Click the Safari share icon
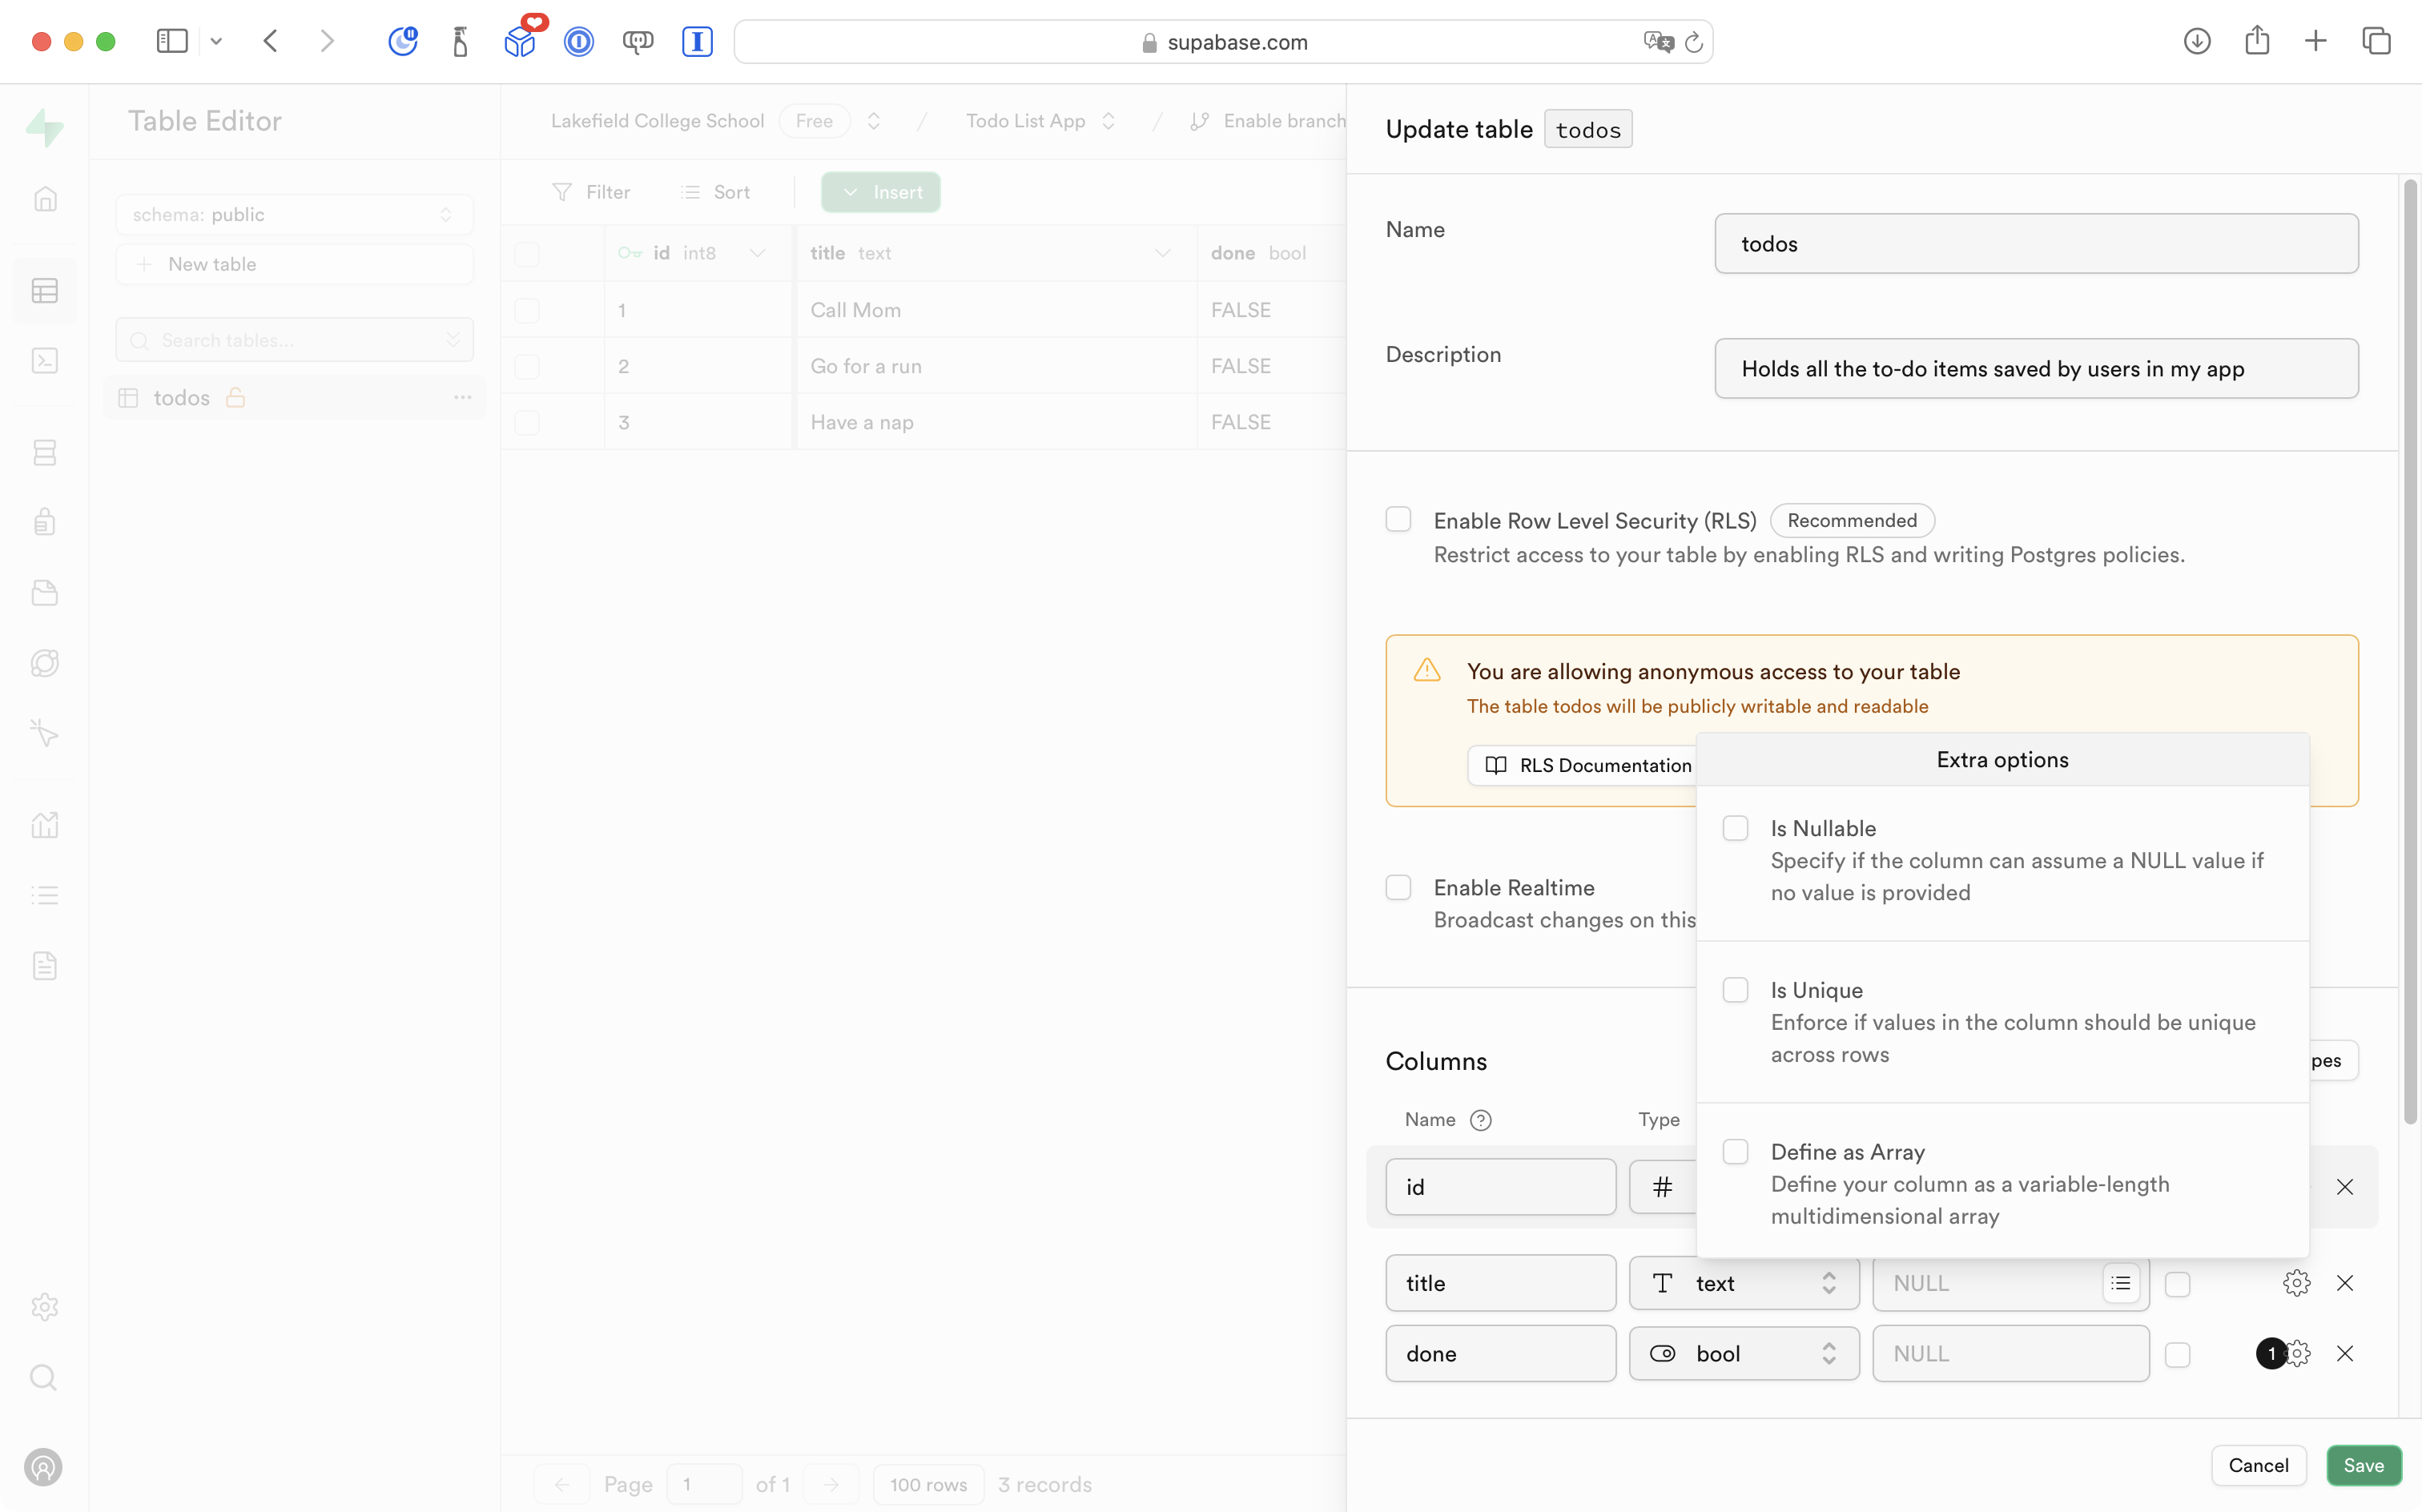2422x1512 pixels. pyautogui.click(x=2256, y=41)
